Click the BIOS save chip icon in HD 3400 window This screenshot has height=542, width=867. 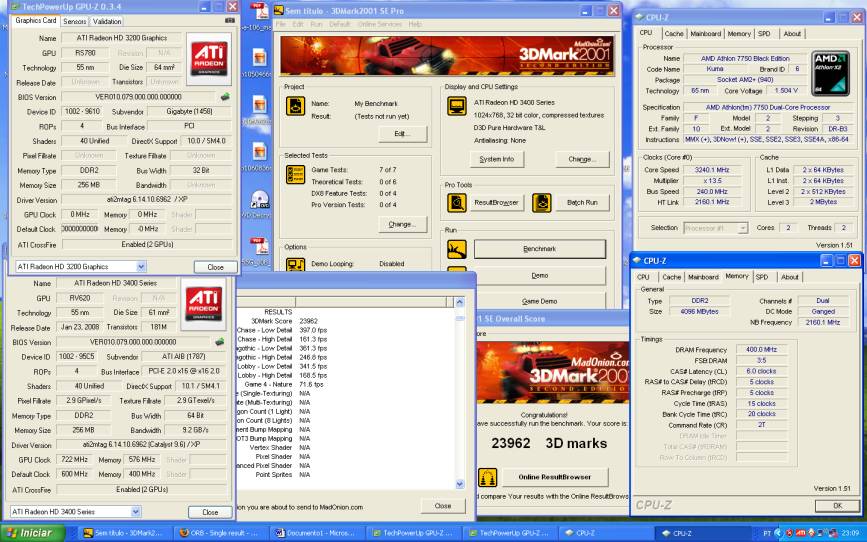point(220,342)
